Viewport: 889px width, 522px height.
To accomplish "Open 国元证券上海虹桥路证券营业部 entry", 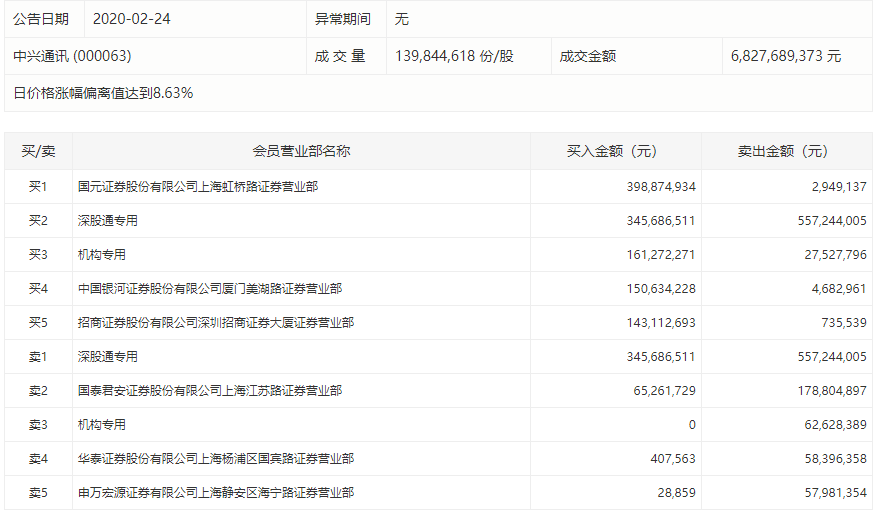I will (198, 187).
